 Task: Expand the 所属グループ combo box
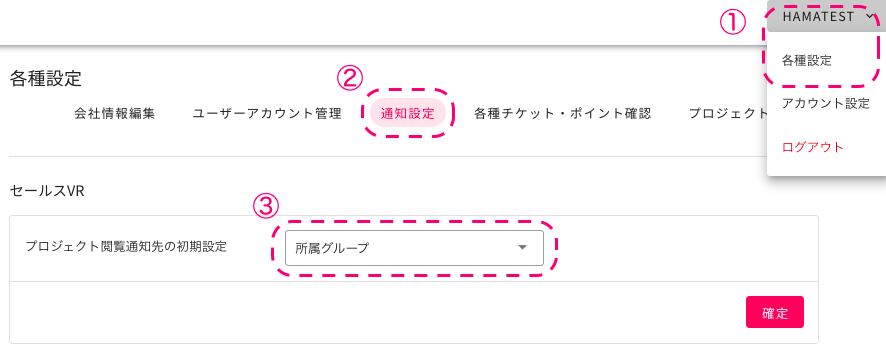click(414, 248)
